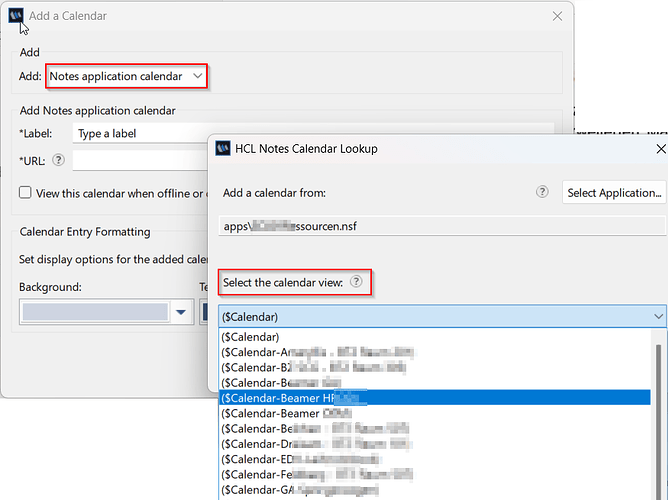
Task: Select the ($Calendar-Dr… list entry
Action: 435,444
